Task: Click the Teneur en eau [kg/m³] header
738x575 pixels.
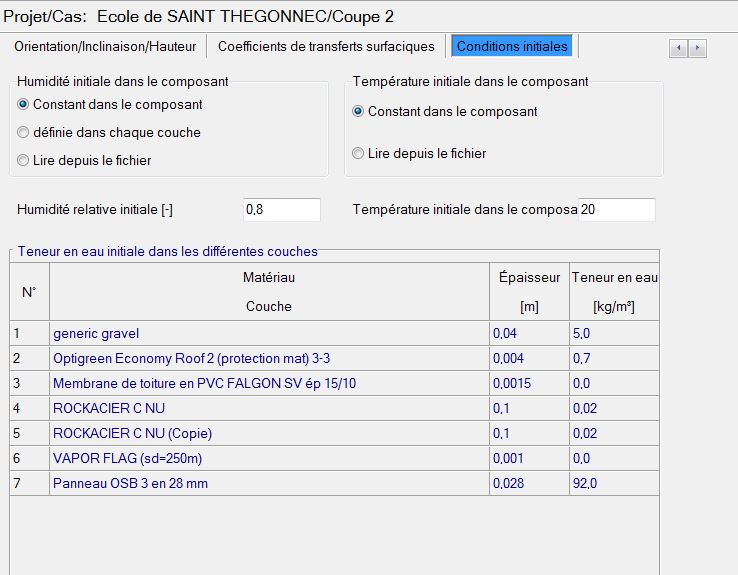Action: pos(614,292)
